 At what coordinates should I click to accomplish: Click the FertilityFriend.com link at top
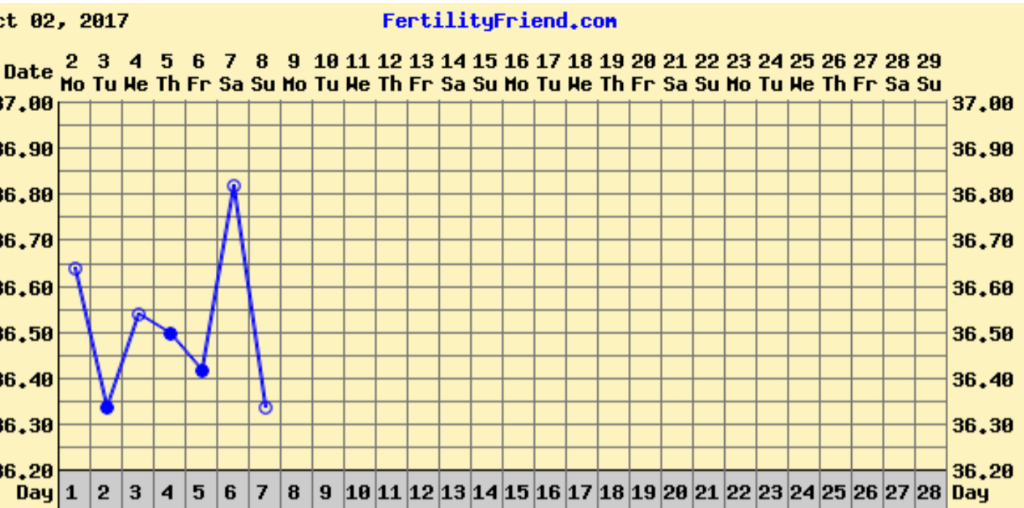pos(499,21)
